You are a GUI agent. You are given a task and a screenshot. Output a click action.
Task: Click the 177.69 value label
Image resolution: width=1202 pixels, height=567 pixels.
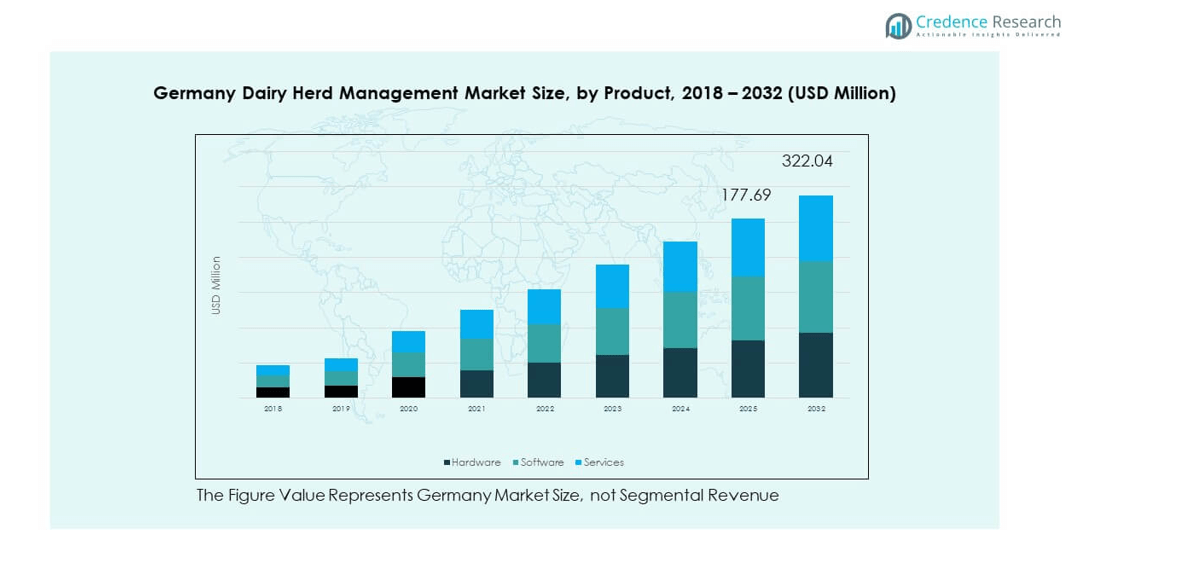(x=746, y=195)
